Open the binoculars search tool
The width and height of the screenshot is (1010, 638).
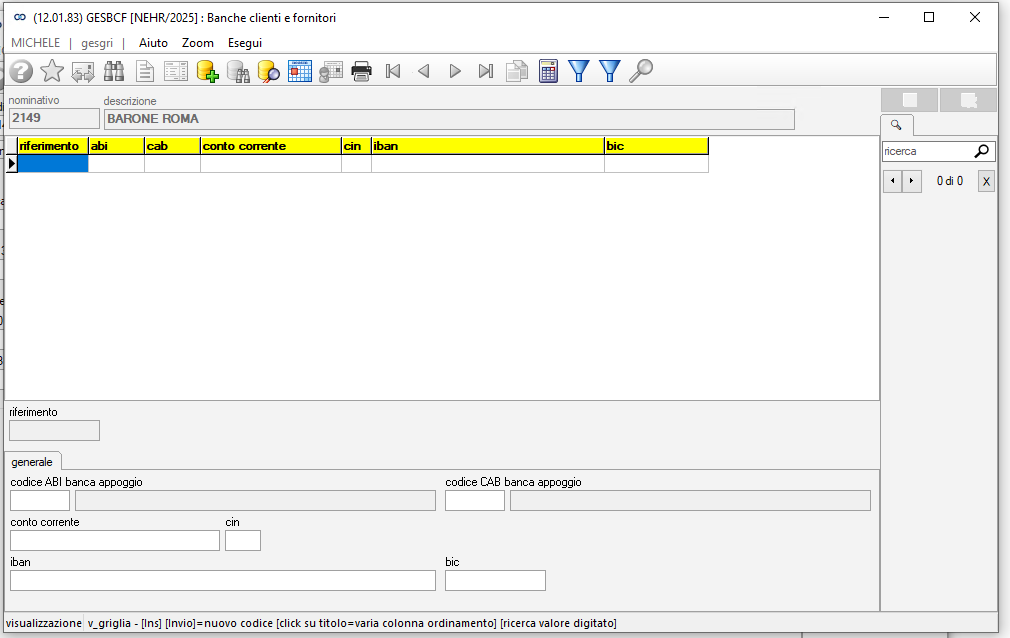point(114,71)
